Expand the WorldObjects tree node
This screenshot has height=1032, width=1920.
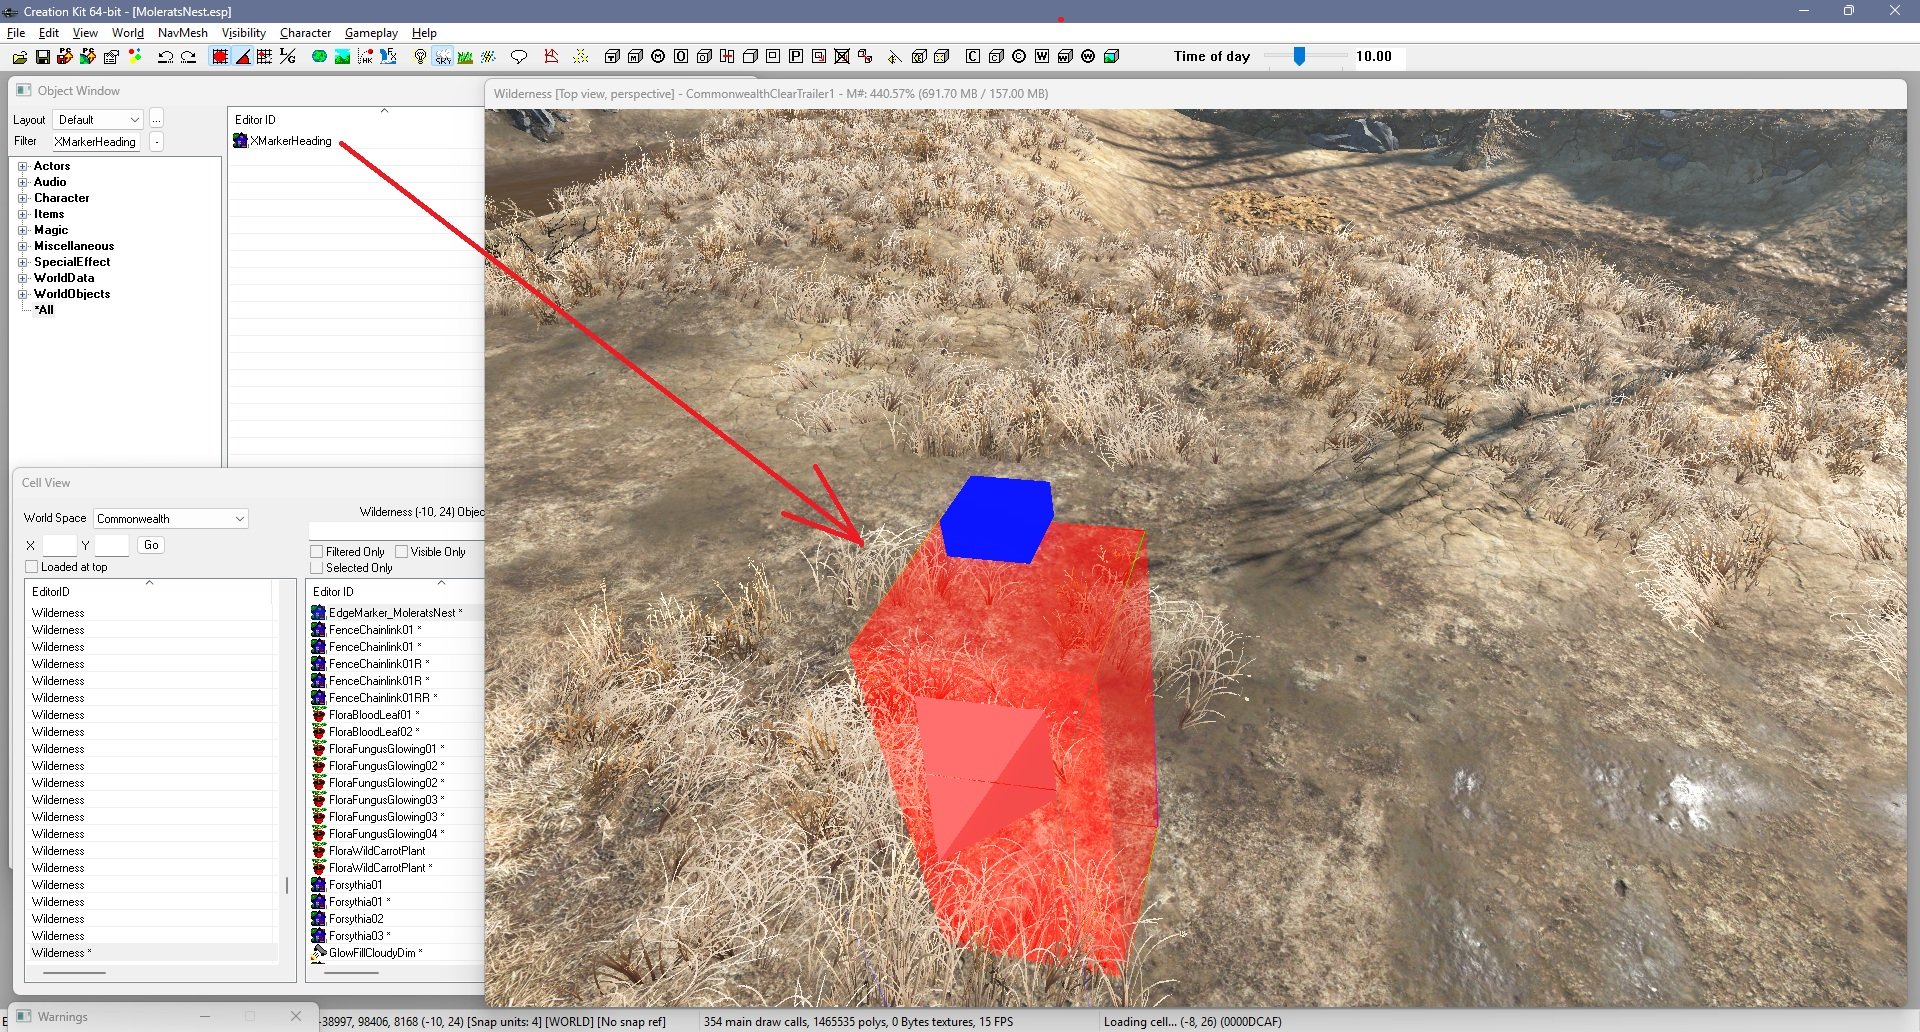click(23, 294)
